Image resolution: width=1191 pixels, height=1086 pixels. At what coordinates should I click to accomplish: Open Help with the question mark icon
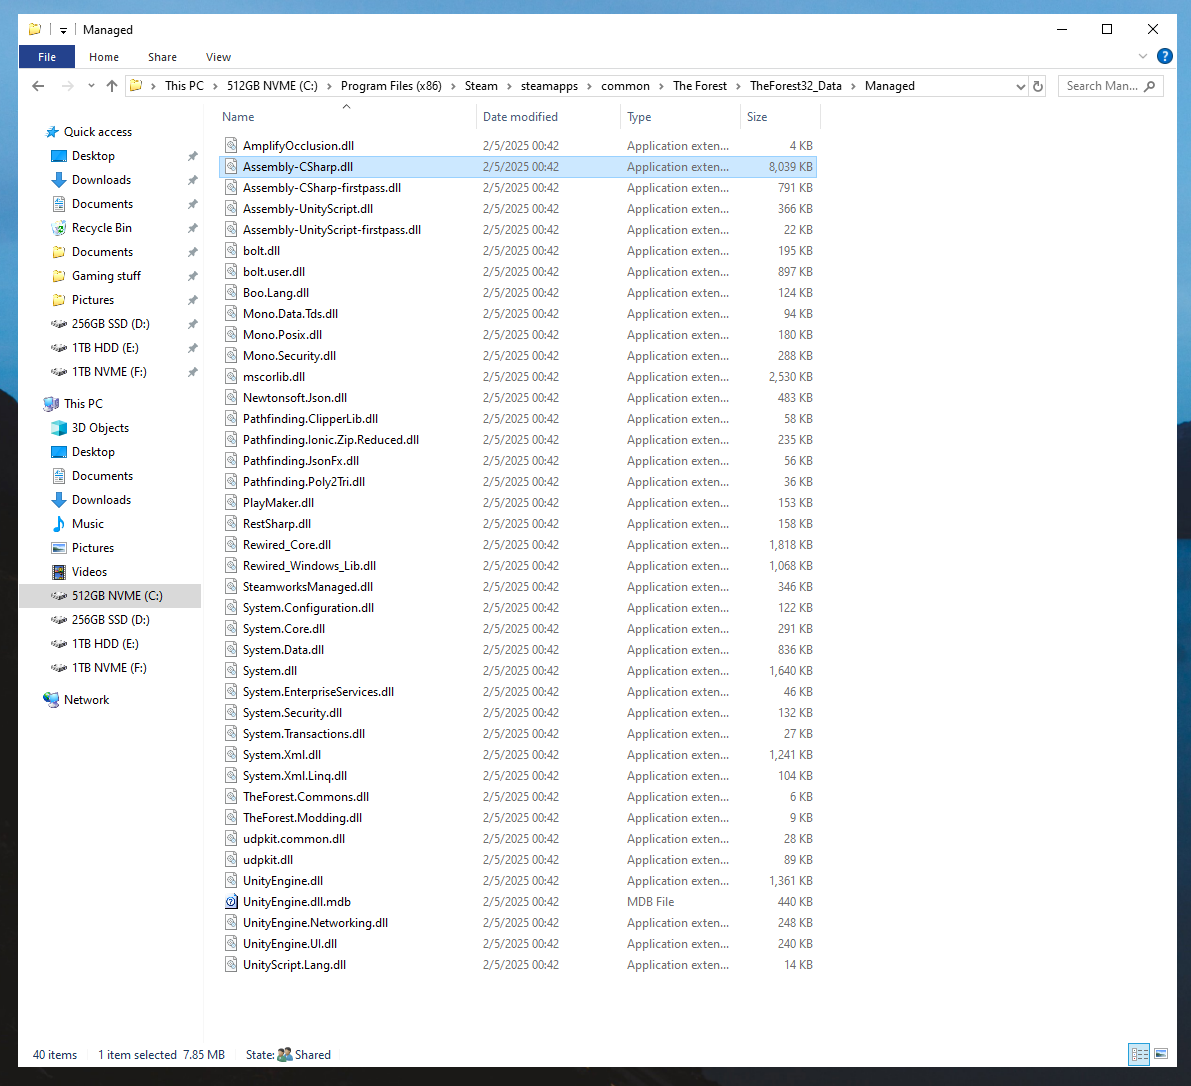pyautogui.click(x=1164, y=57)
